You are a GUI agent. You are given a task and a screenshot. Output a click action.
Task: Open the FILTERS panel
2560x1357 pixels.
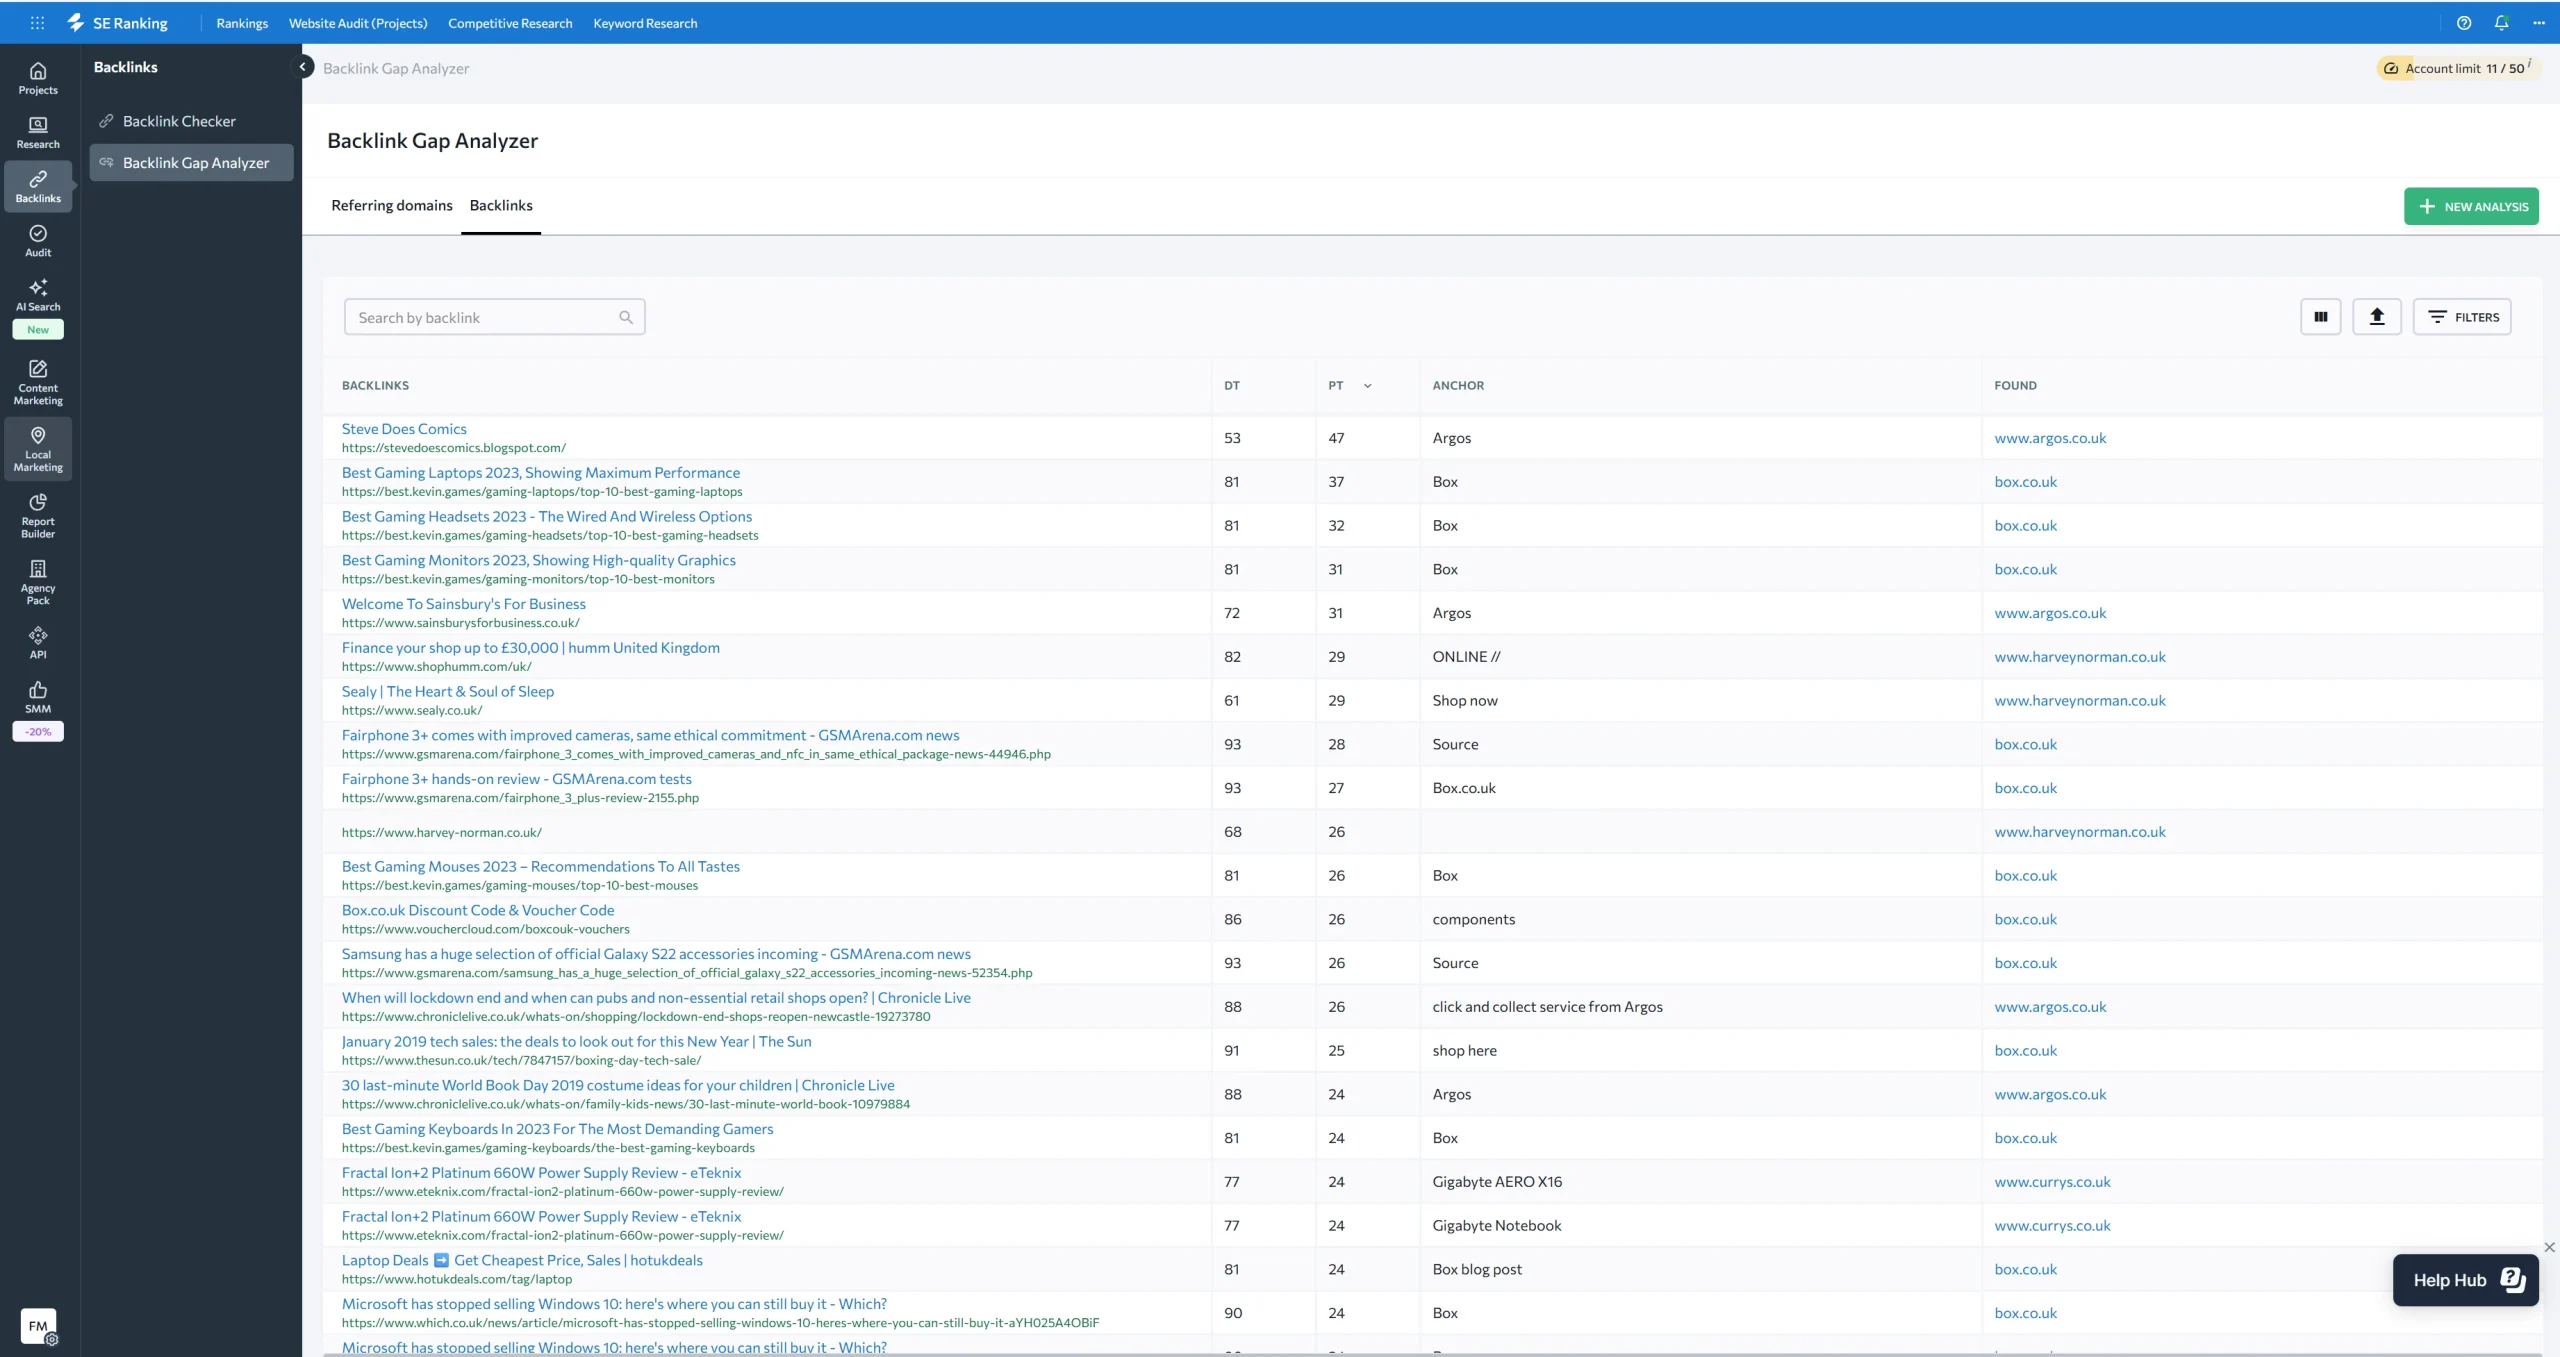[2461, 317]
